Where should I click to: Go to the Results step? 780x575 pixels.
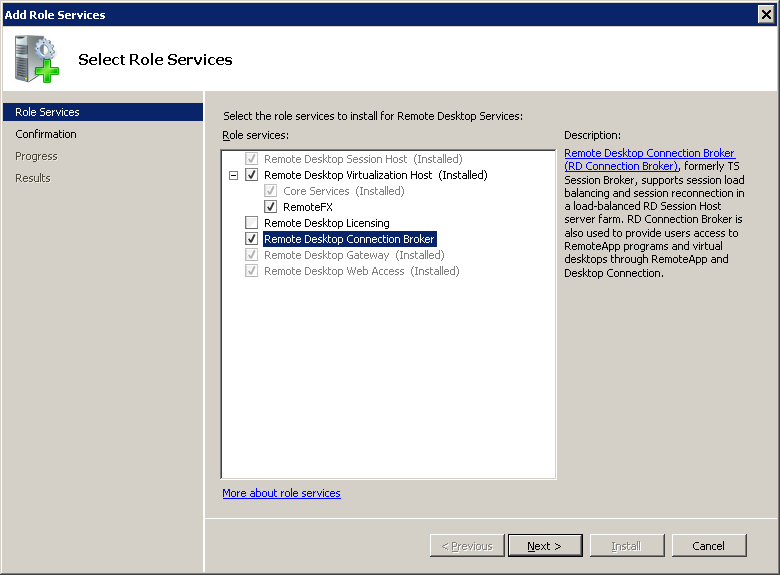[33, 178]
